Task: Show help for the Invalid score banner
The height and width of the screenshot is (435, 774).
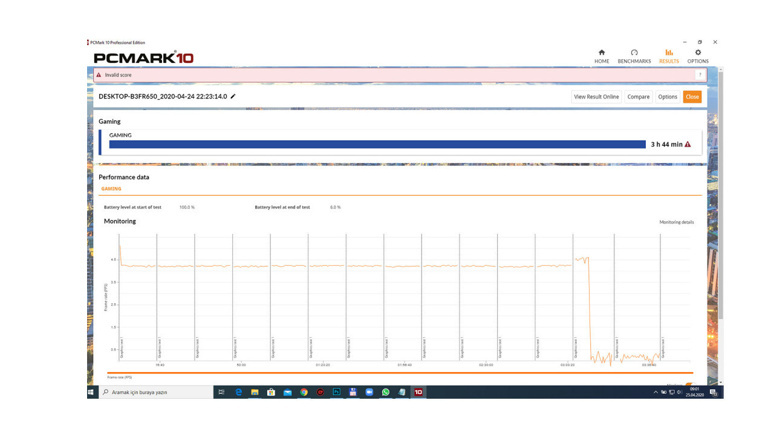Action: coord(700,75)
